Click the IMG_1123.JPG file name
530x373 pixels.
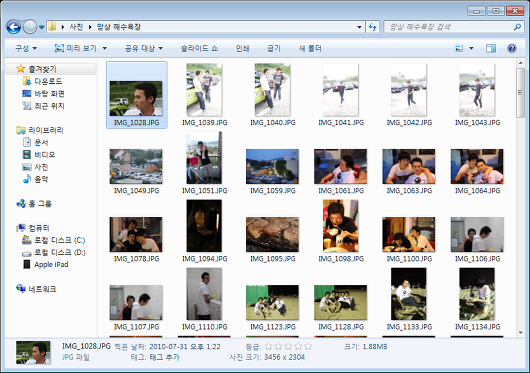[x=273, y=327]
